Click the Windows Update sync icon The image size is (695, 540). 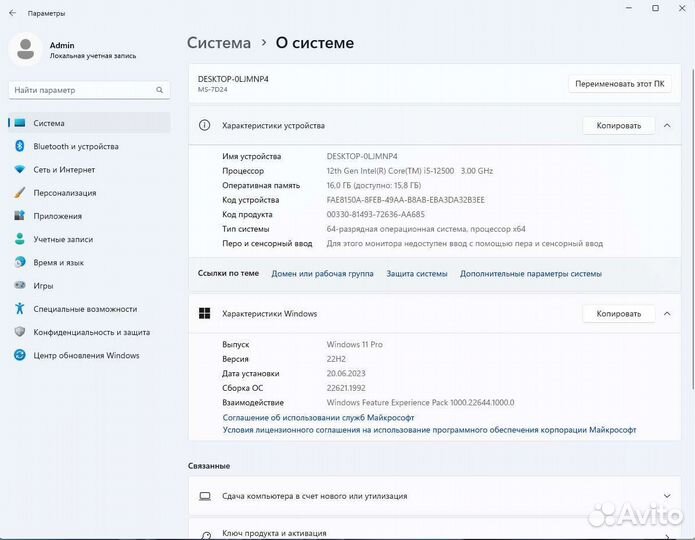pyautogui.click(x=20, y=355)
